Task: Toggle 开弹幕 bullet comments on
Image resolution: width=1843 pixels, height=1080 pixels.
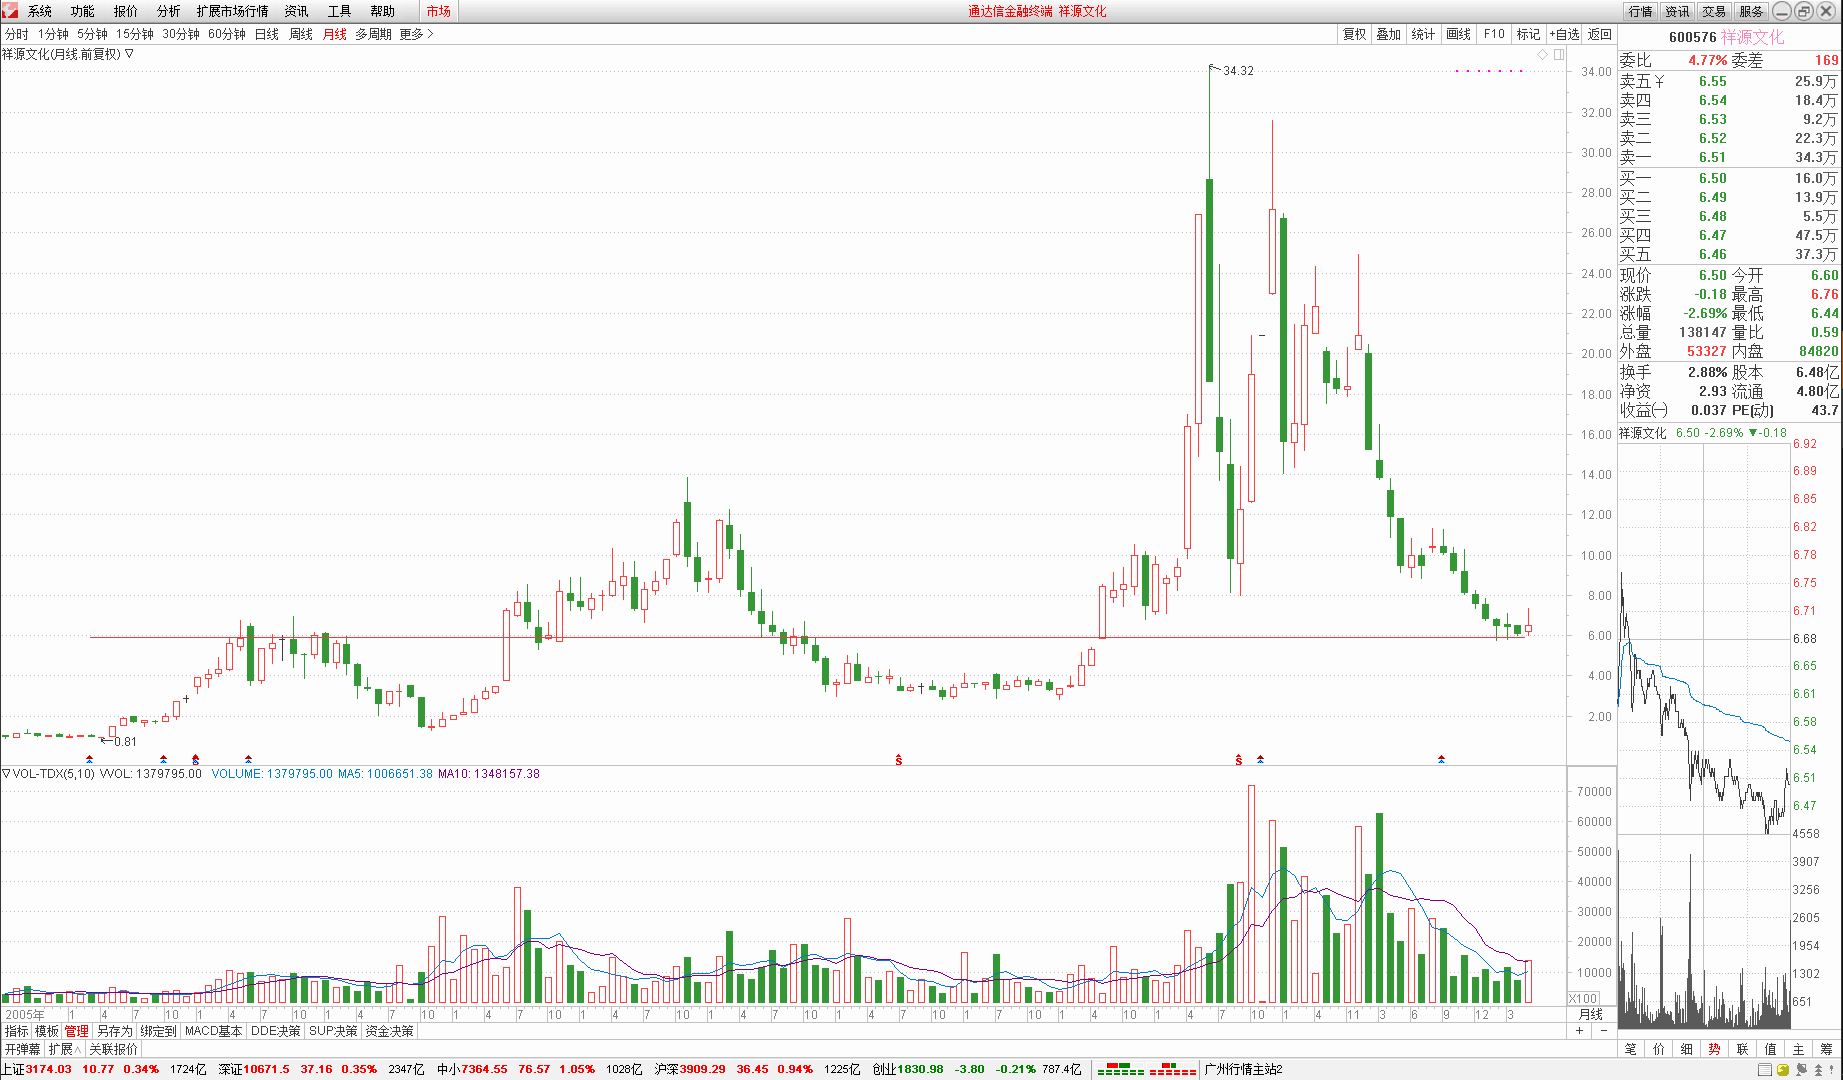Action: pos(22,1049)
